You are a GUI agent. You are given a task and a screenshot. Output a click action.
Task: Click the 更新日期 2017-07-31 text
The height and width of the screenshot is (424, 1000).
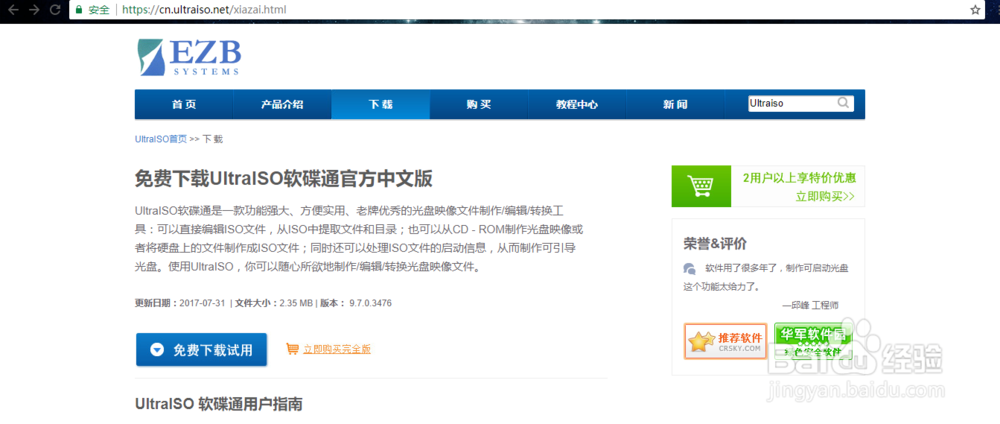point(180,303)
